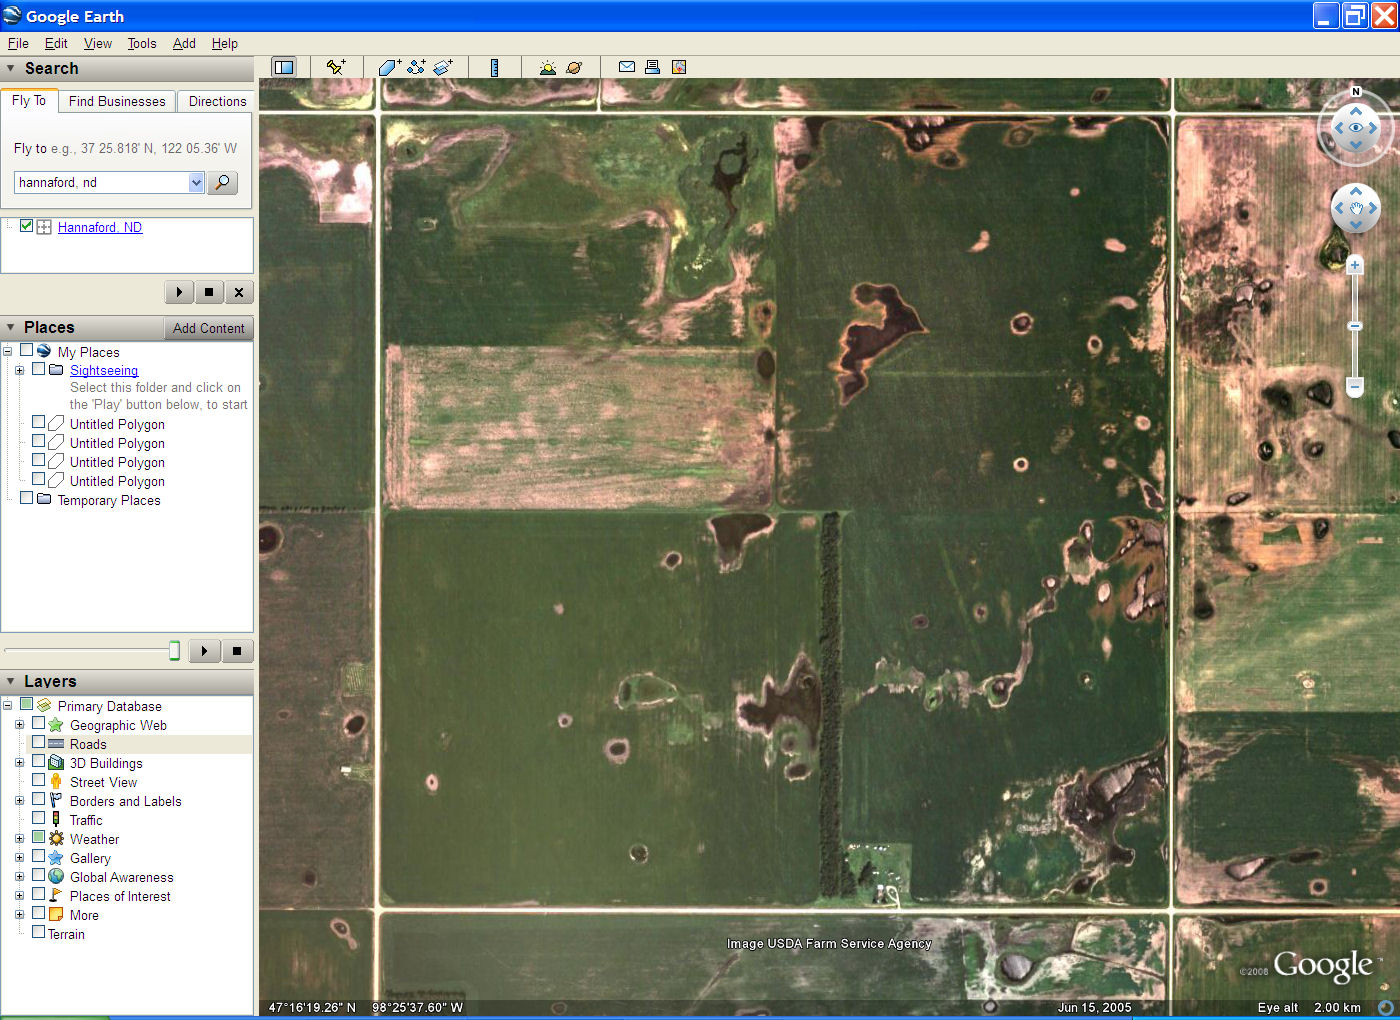
Task: Zoom in with the plus button
Action: pyautogui.click(x=1355, y=265)
